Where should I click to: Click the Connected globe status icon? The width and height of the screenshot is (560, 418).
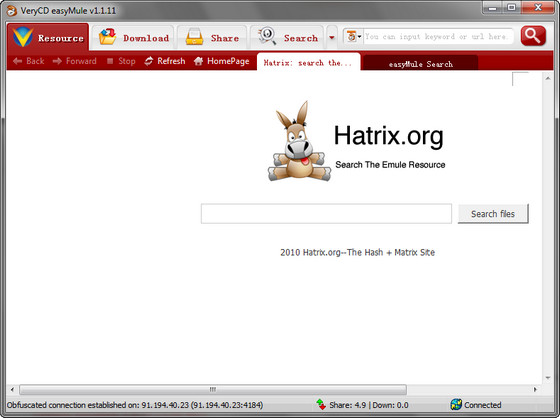[456, 404]
